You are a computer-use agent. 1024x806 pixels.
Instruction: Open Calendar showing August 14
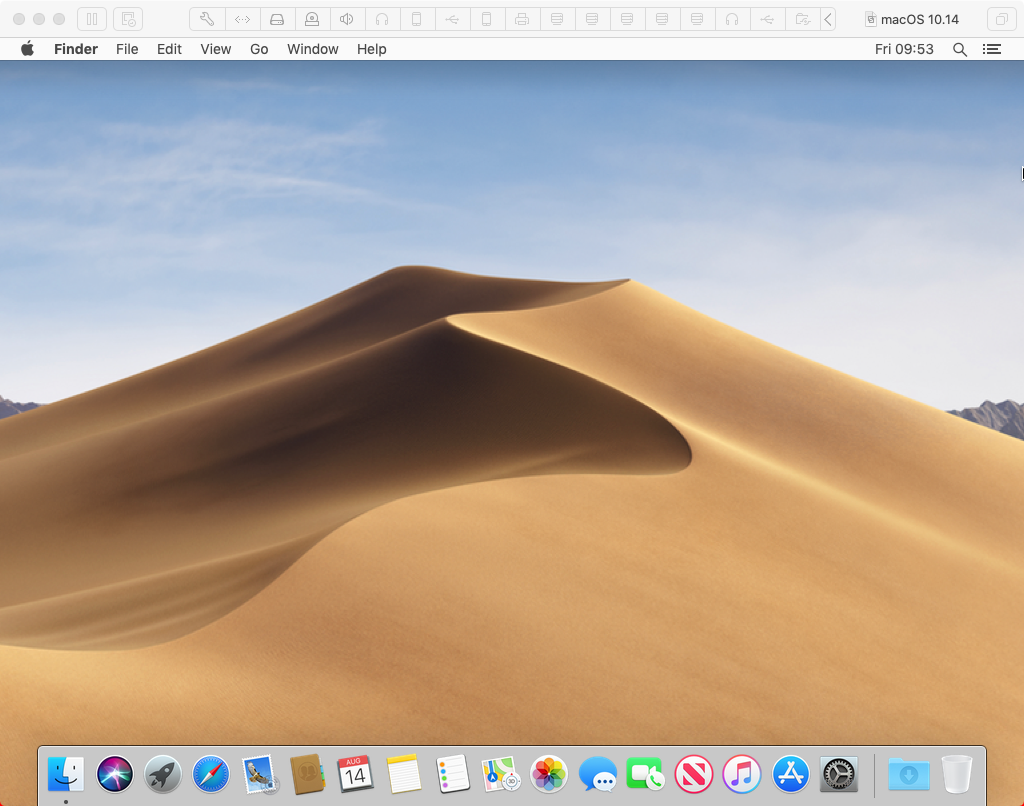click(x=354, y=774)
